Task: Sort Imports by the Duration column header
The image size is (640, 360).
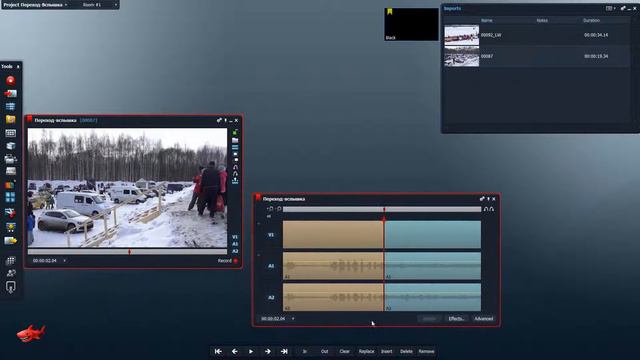Action: pyautogui.click(x=591, y=20)
